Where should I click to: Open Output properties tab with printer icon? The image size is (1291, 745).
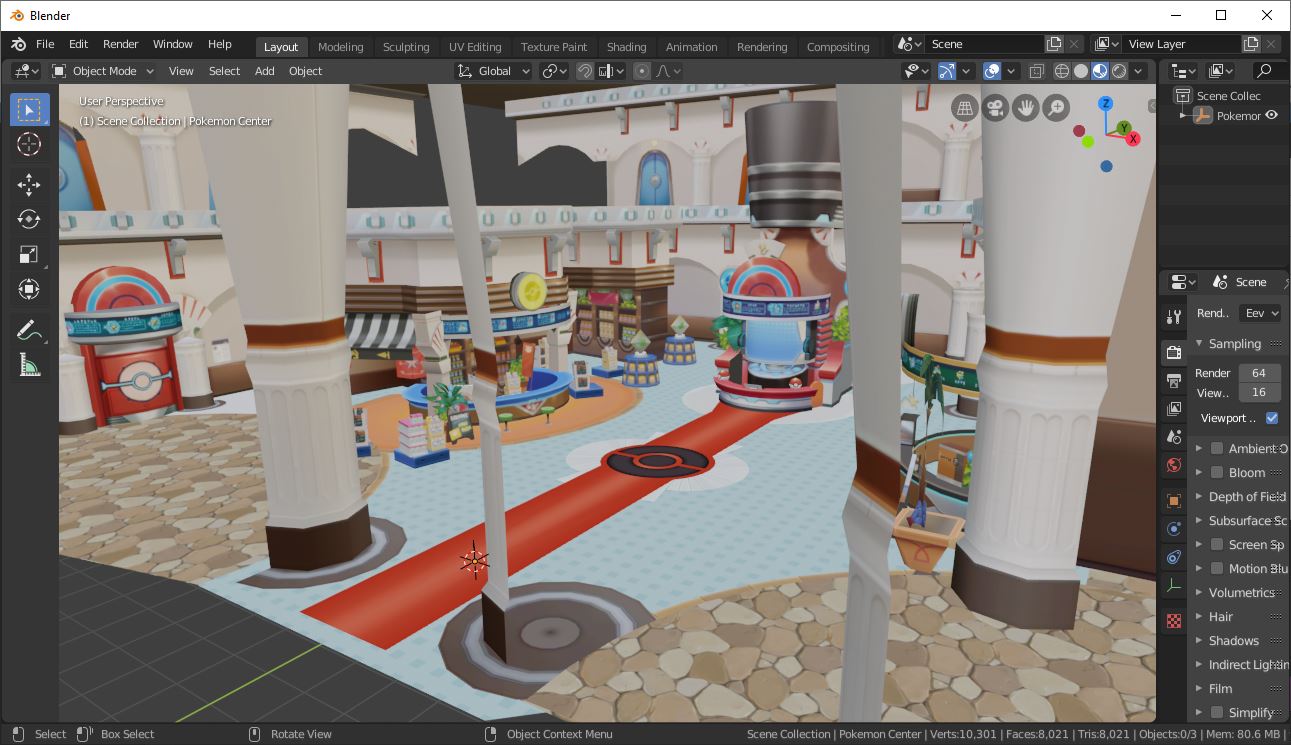point(1174,381)
